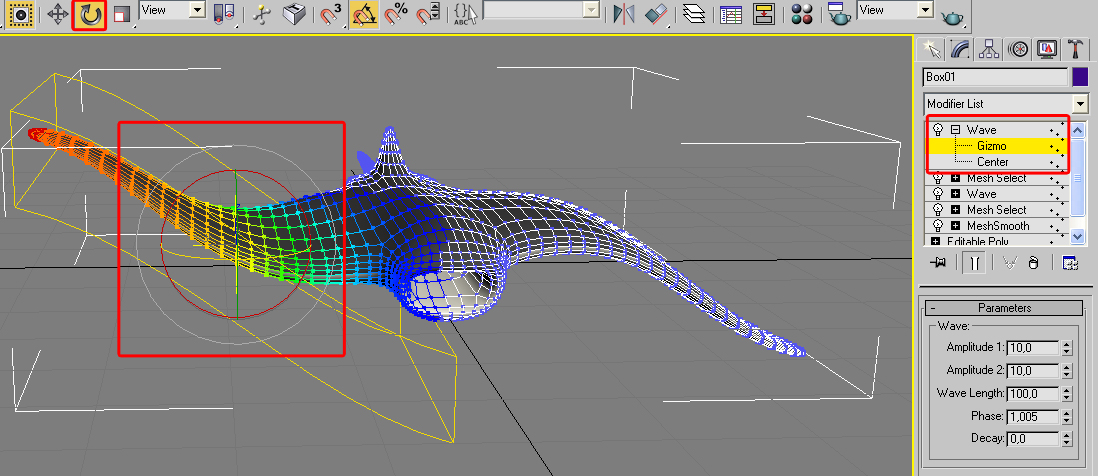Click the Use Pivot Point Center icon

(225, 15)
